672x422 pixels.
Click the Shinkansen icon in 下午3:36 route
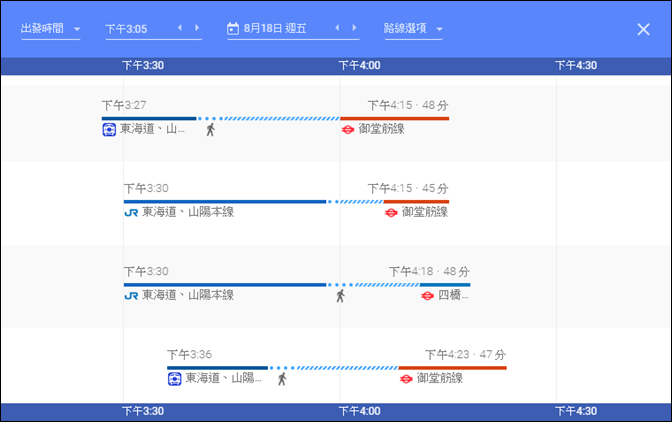coord(174,379)
